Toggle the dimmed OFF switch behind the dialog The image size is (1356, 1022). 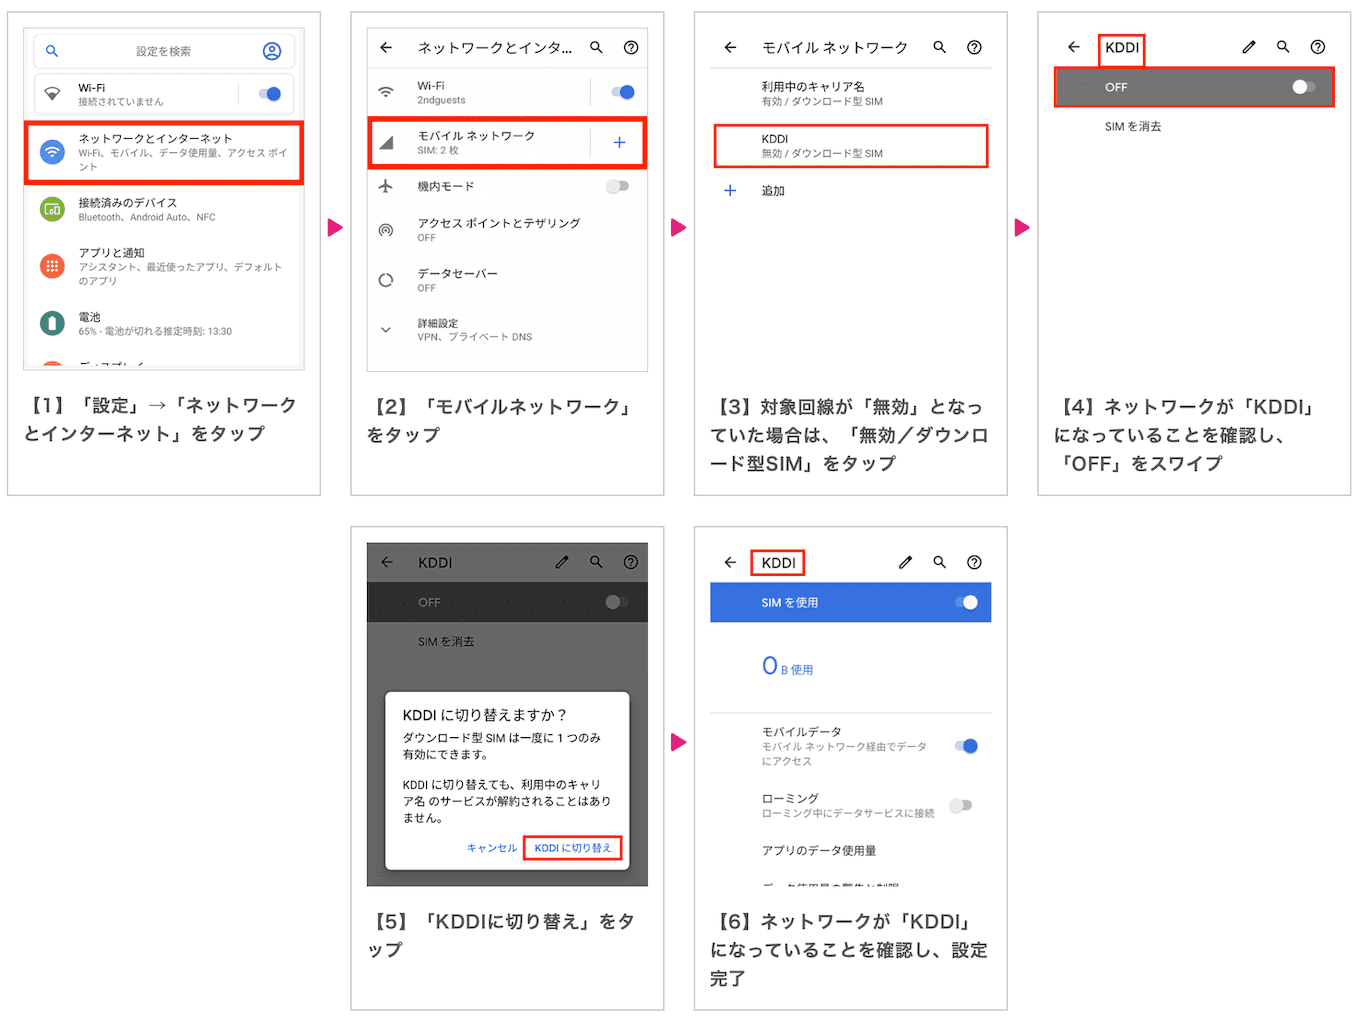coord(617,602)
